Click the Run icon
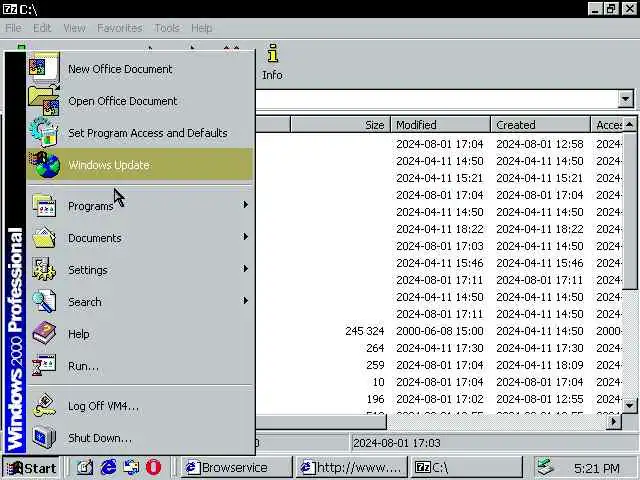The height and width of the screenshot is (480, 640). click(44, 365)
